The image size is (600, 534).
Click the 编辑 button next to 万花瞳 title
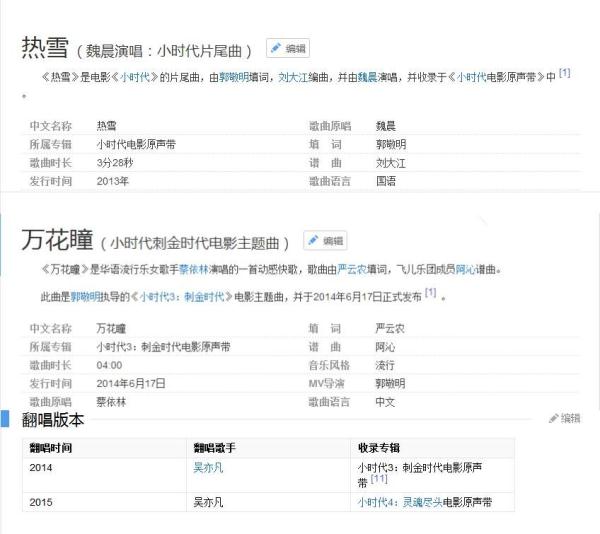pyautogui.click(x=325, y=241)
